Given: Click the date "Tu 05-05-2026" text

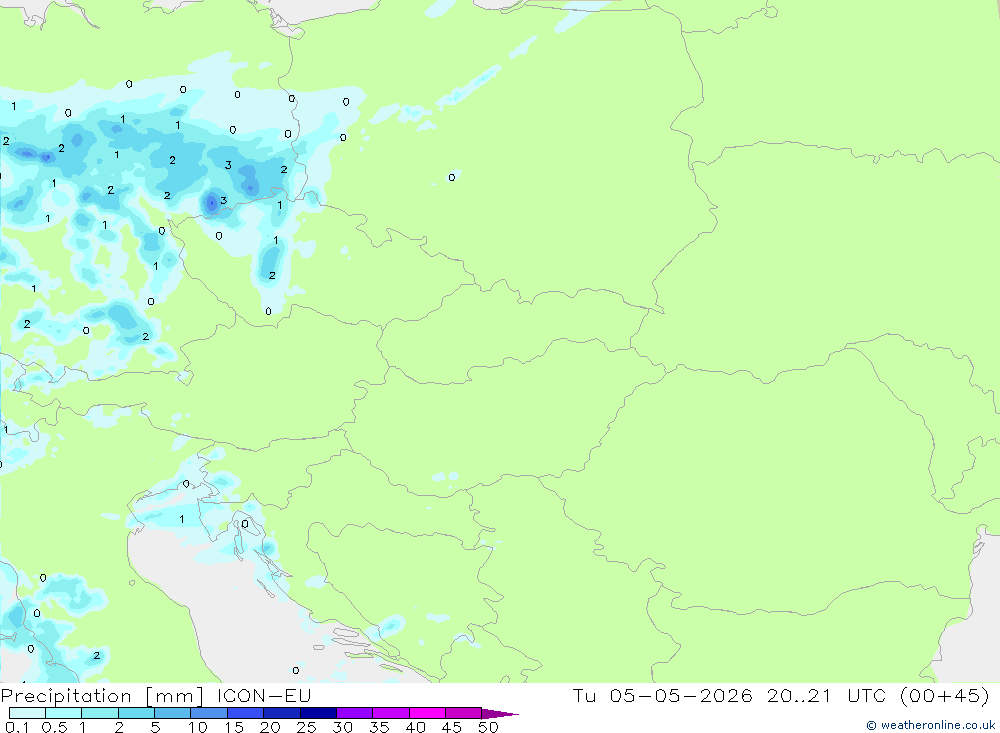Looking at the screenshot, I should point(663,695).
